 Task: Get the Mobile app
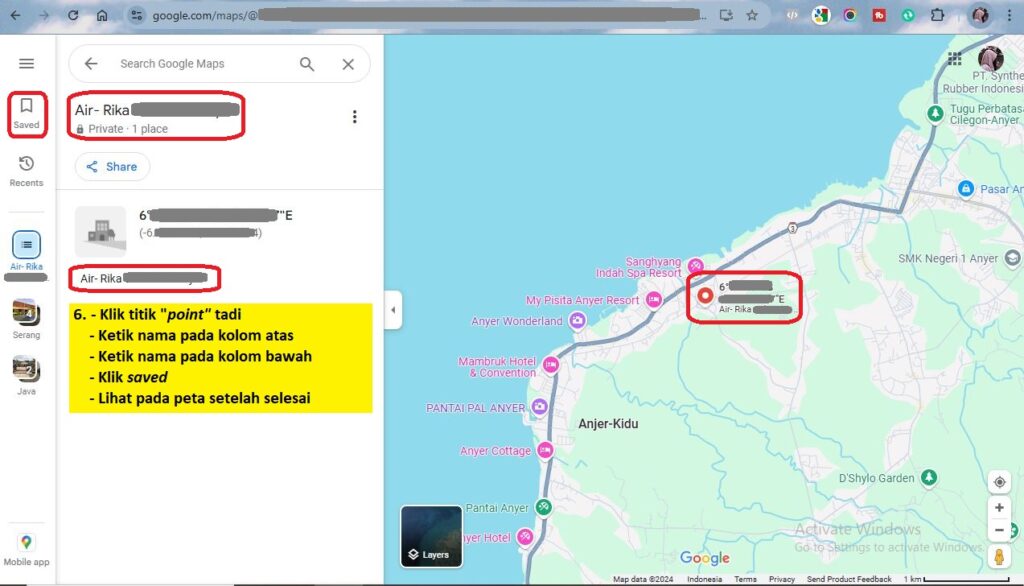pos(26,549)
